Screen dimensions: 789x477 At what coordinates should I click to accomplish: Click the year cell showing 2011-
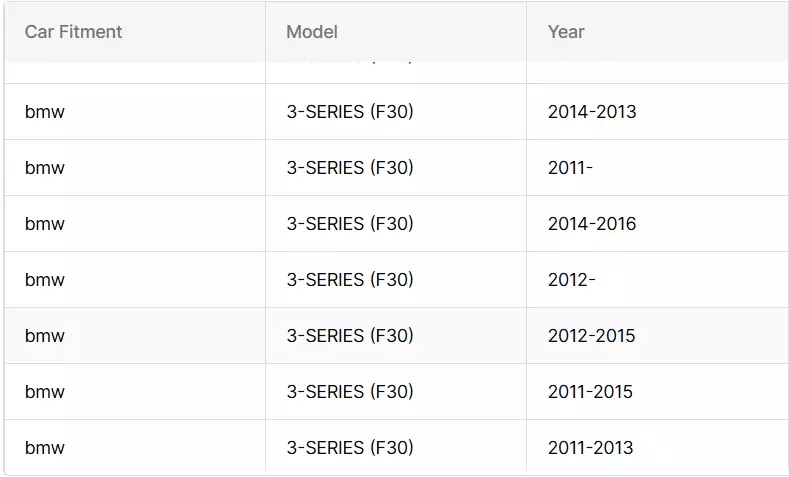(x=570, y=168)
